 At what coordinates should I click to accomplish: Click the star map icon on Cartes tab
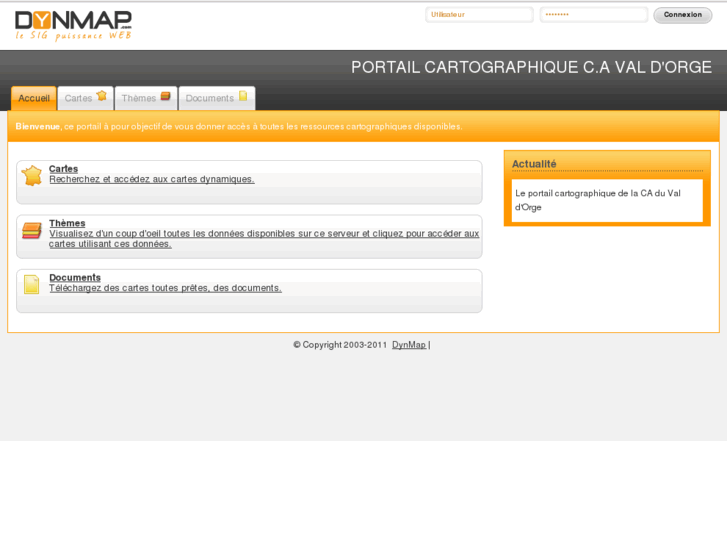click(102, 96)
